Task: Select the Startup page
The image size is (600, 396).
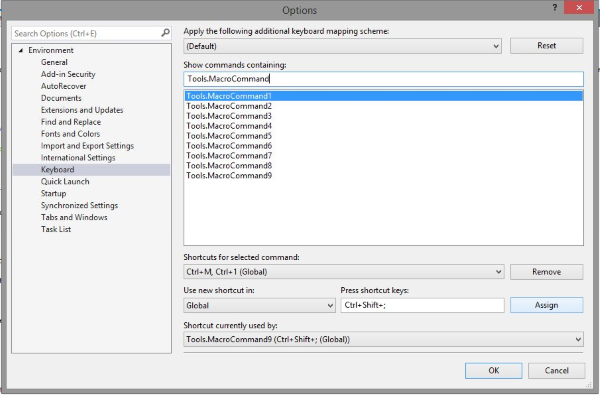Action: tap(54, 194)
